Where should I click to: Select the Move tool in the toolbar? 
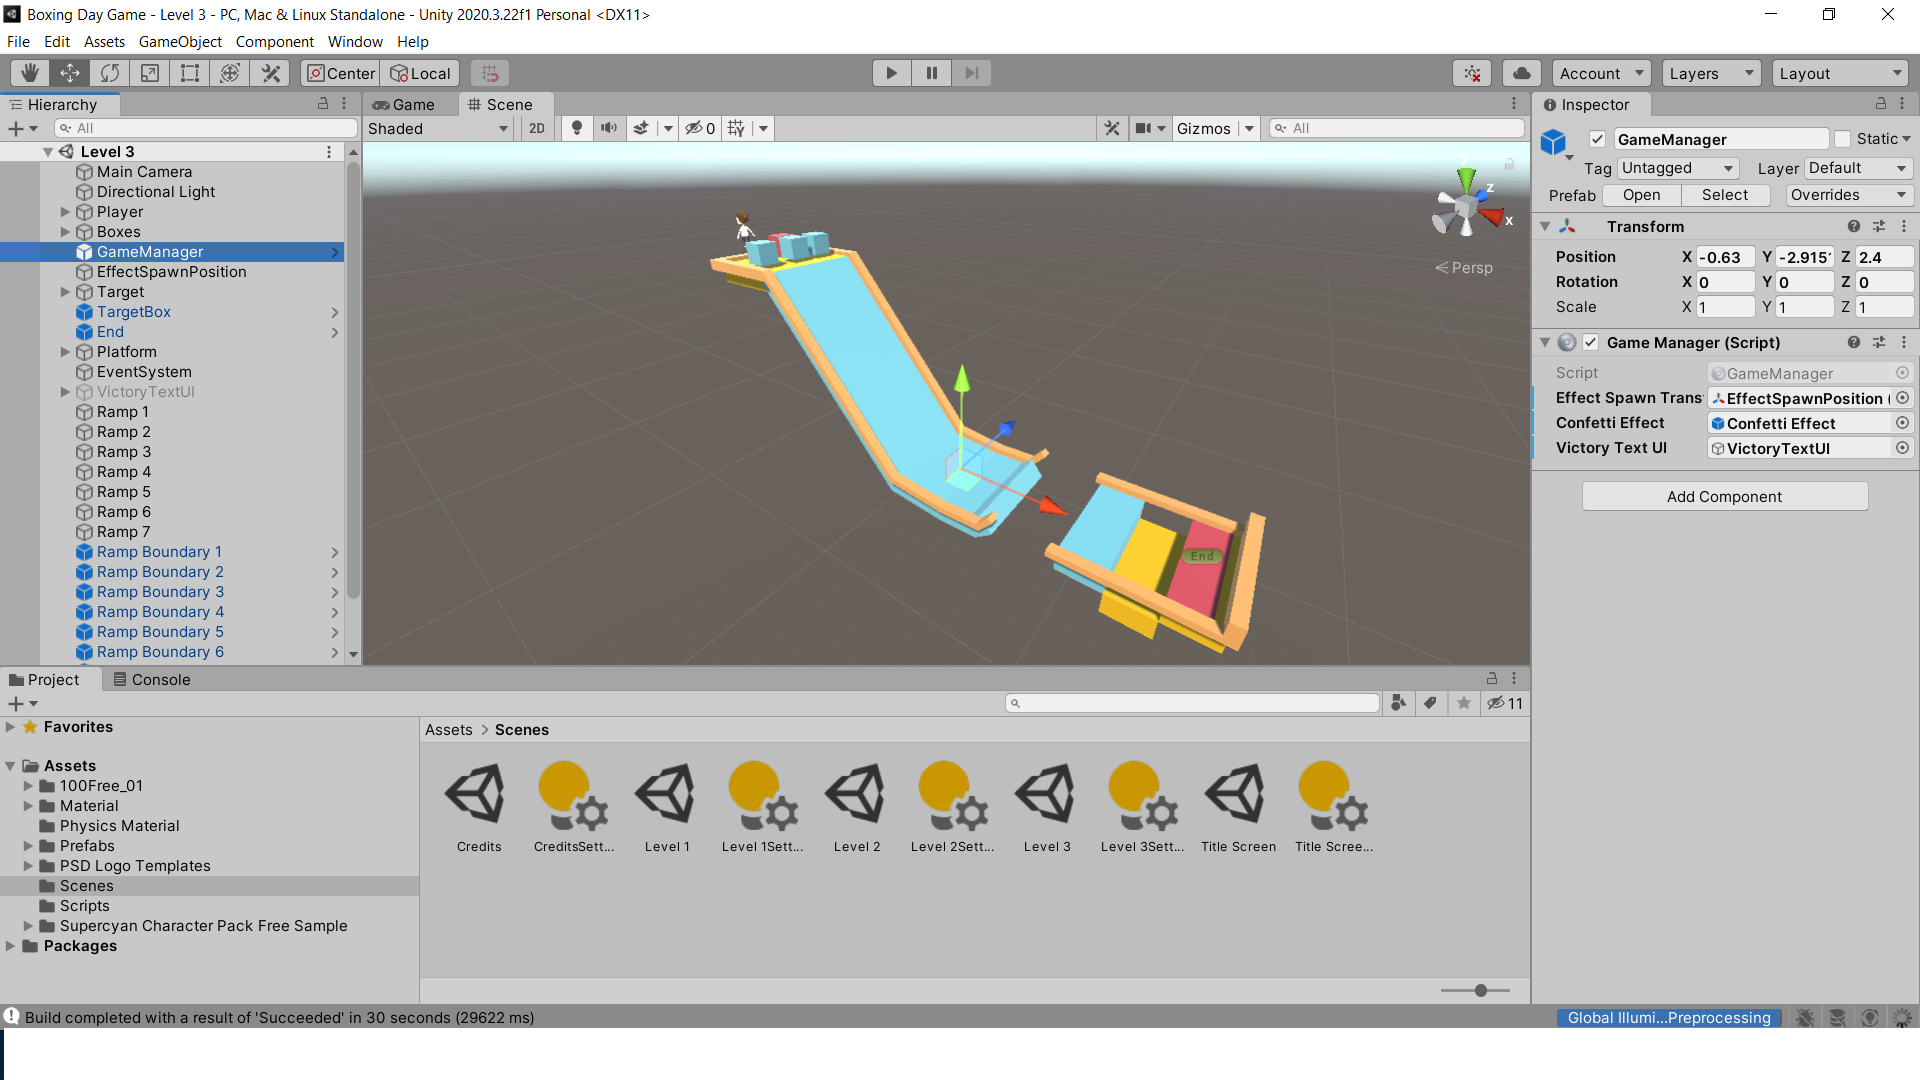(69, 72)
